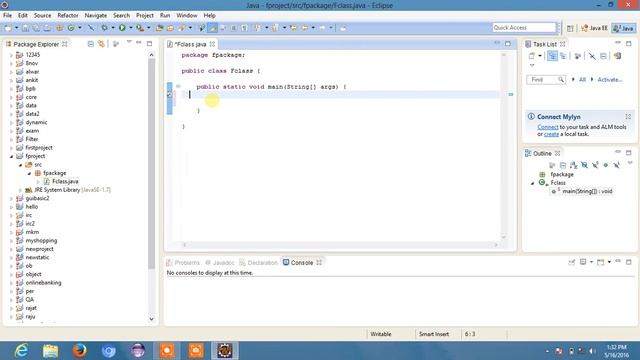Click the Open Perspective icon
The width and height of the screenshot is (640, 360).
point(570,28)
